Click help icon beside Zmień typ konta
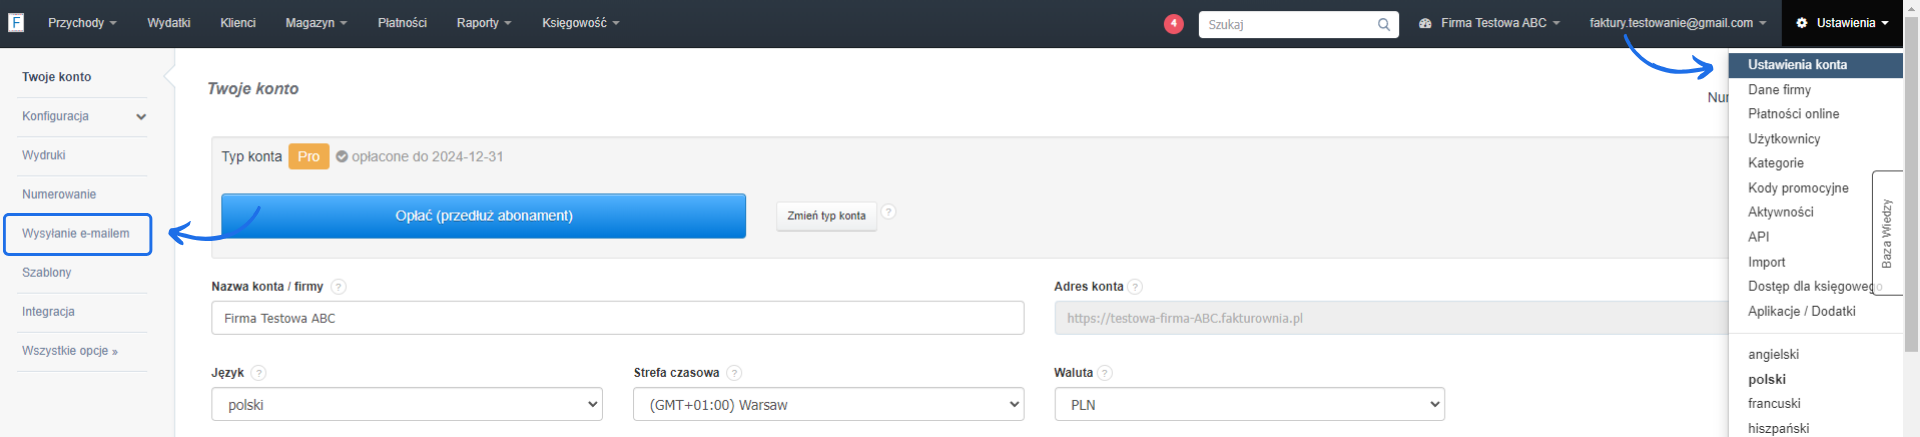1920x437 pixels. pyautogui.click(x=889, y=212)
